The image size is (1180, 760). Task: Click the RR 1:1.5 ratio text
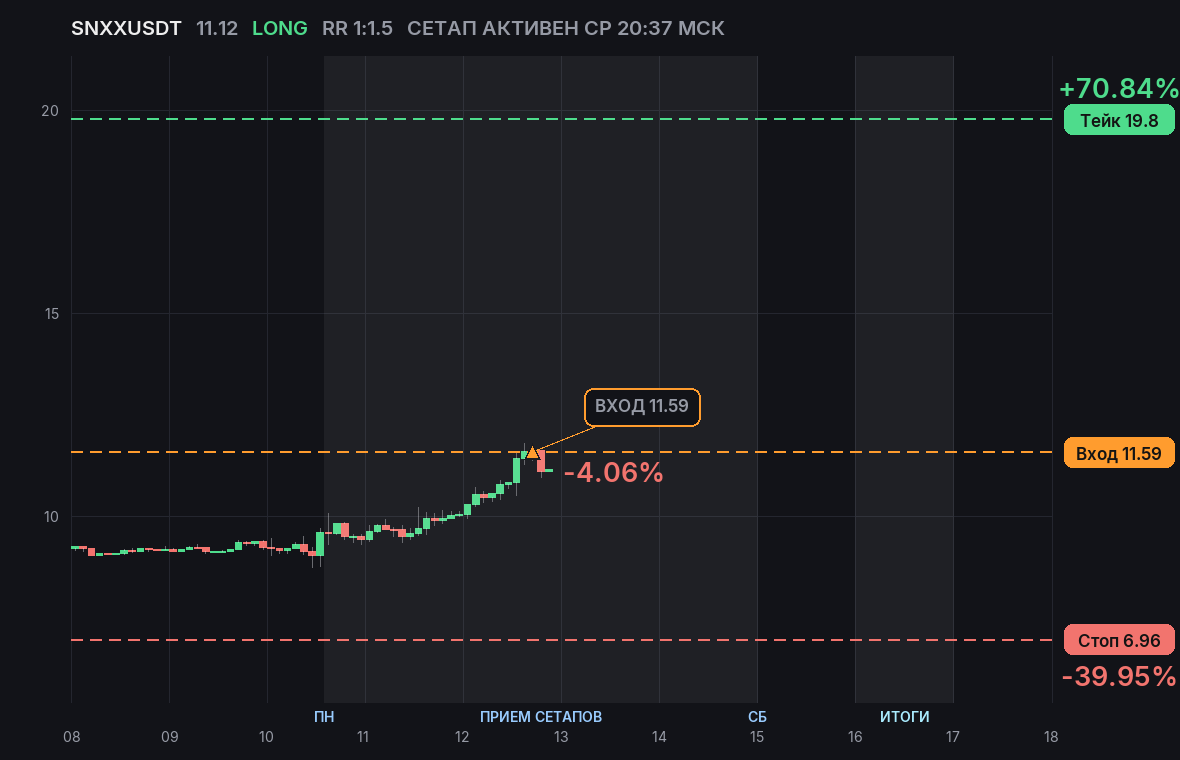pyautogui.click(x=357, y=29)
